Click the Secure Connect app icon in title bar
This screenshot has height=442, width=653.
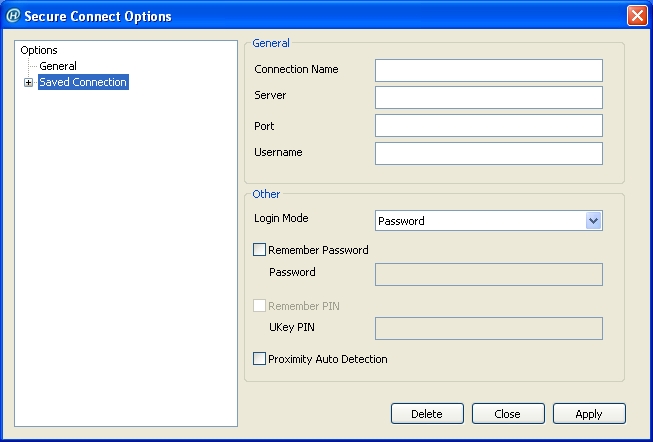[13, 16]
